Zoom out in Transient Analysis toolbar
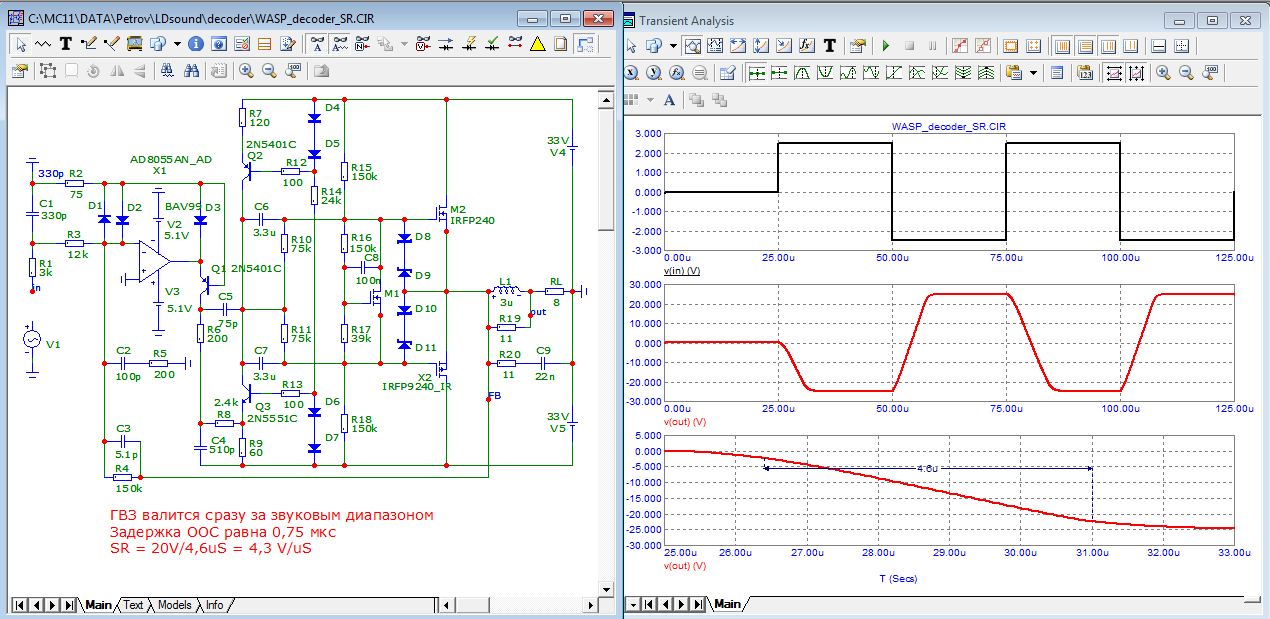This screenshot has width=1270, height=619. coord(1186,73)
